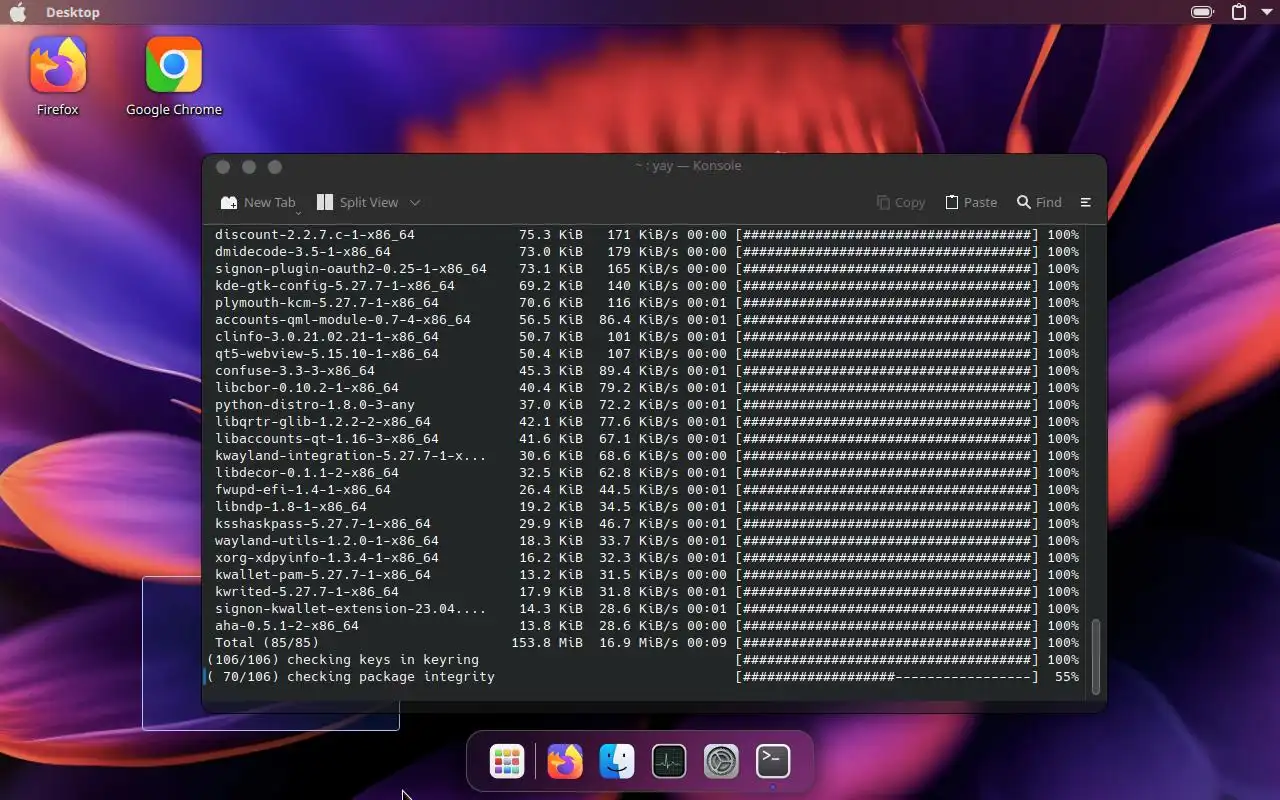Click 'aha-0.5.1-2-x86_64' text

click(x=287, y=626)
